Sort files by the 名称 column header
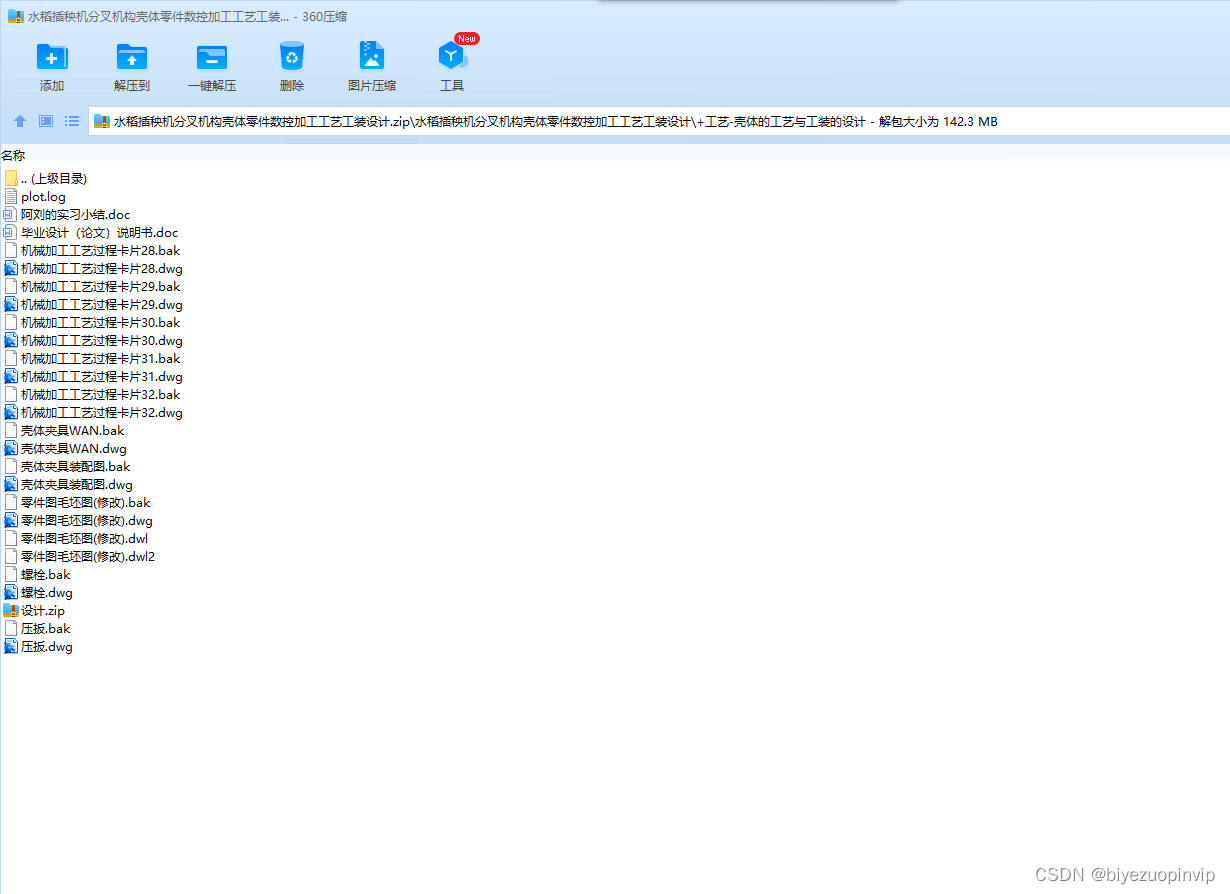 pos(13,155)
